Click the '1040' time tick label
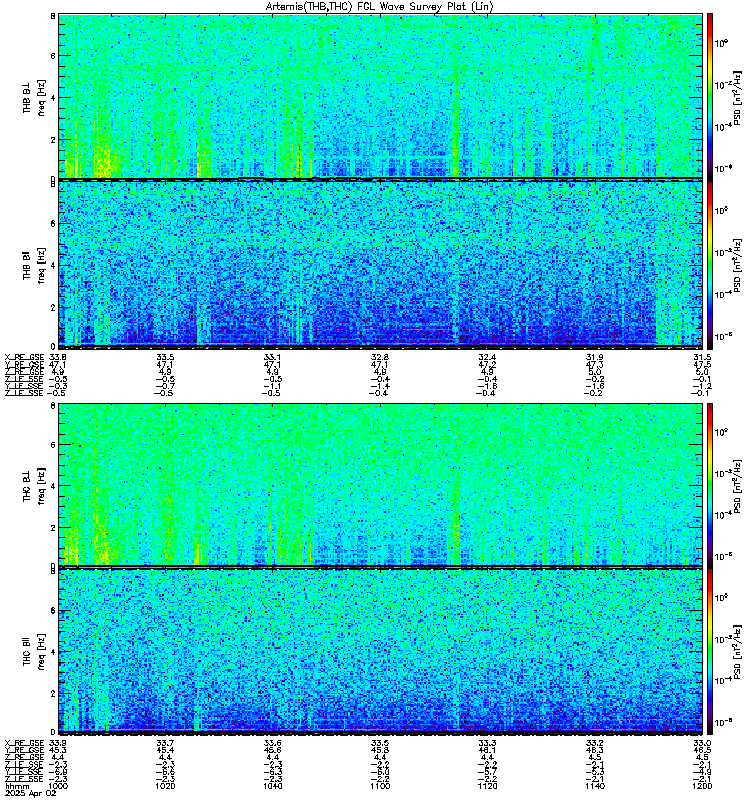750x800 pixels. [272, 786]
